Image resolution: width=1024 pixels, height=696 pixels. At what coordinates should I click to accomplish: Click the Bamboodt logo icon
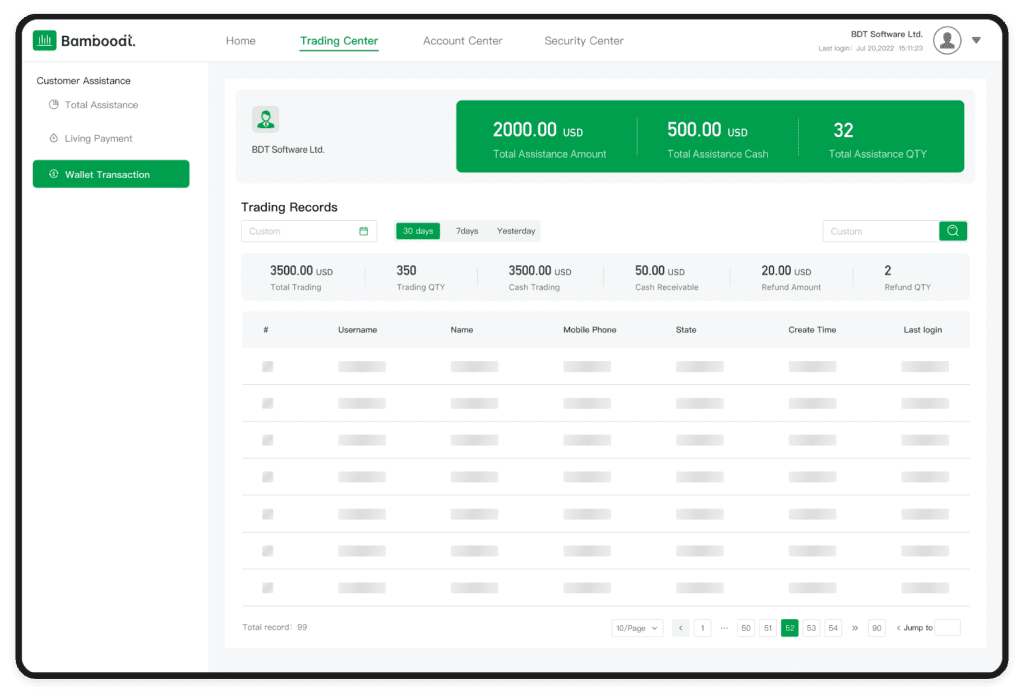44,41
